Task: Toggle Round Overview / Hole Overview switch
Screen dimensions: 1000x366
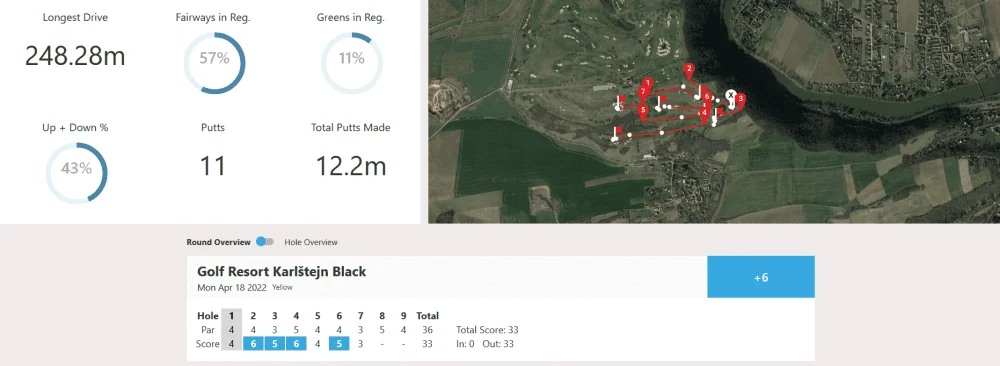Action: (265, 242)
